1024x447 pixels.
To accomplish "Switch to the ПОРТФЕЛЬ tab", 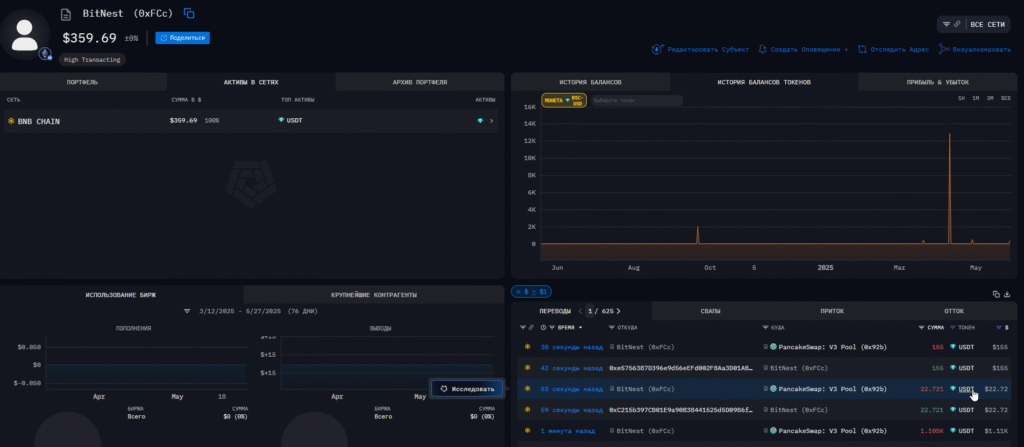I will click(82, 82).
